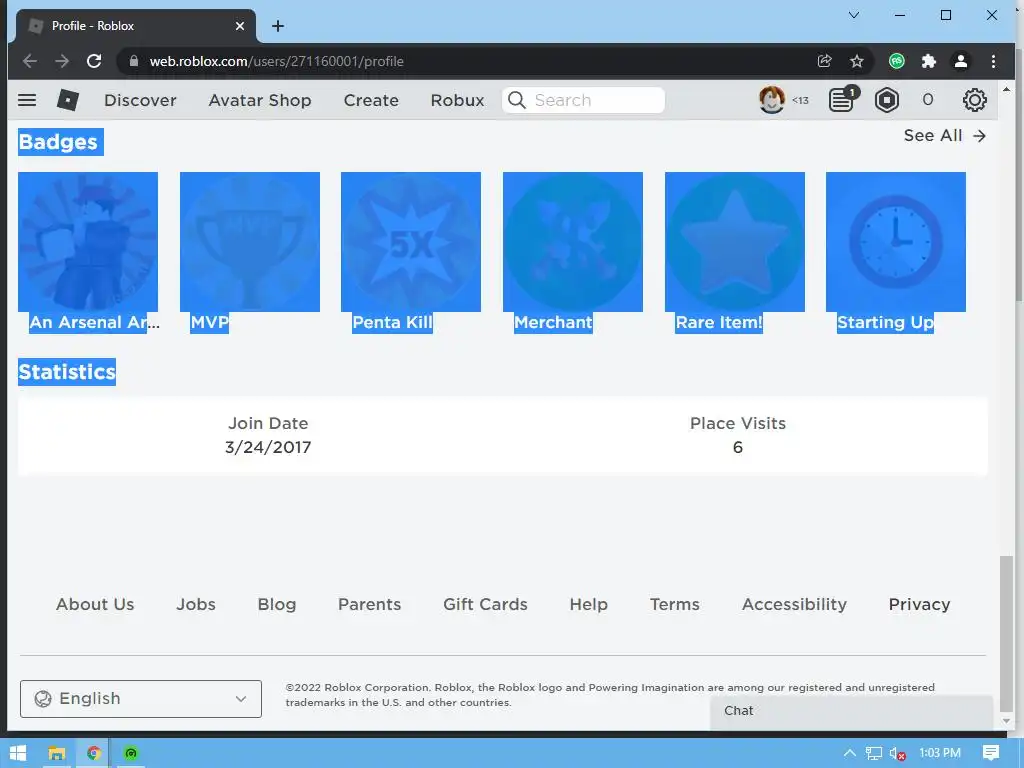Viewport: 1024px width, 768px height.
Task: Open the Privacy footer link
Action: click(920, 604)
